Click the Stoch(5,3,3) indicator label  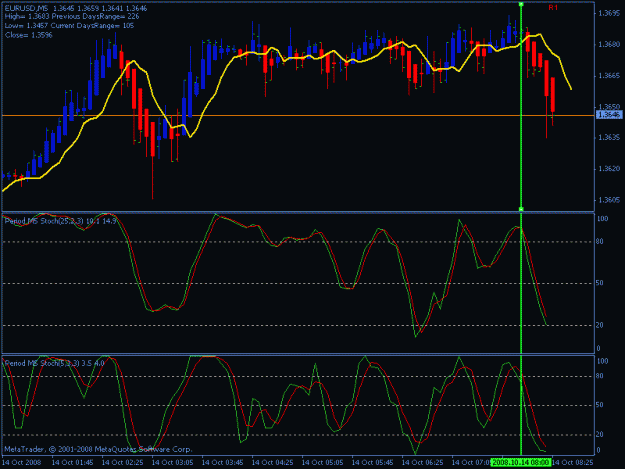pos(55,363)
